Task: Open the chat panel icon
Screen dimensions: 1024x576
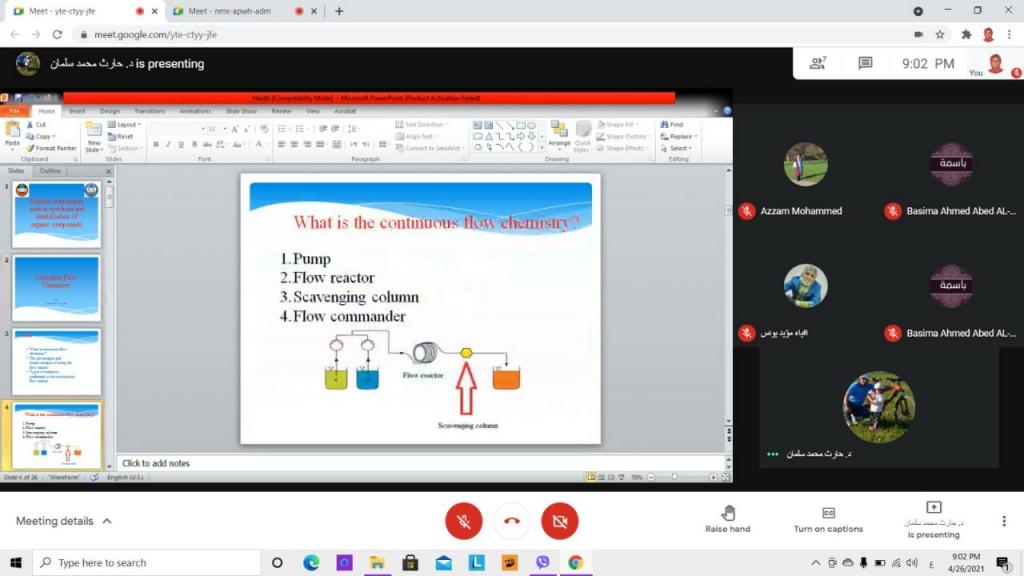Action: pos(865,63)
